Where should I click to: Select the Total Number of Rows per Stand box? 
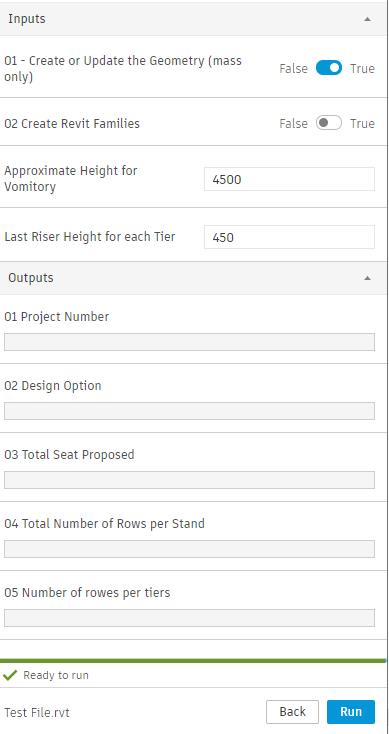(x=189, y=549)
